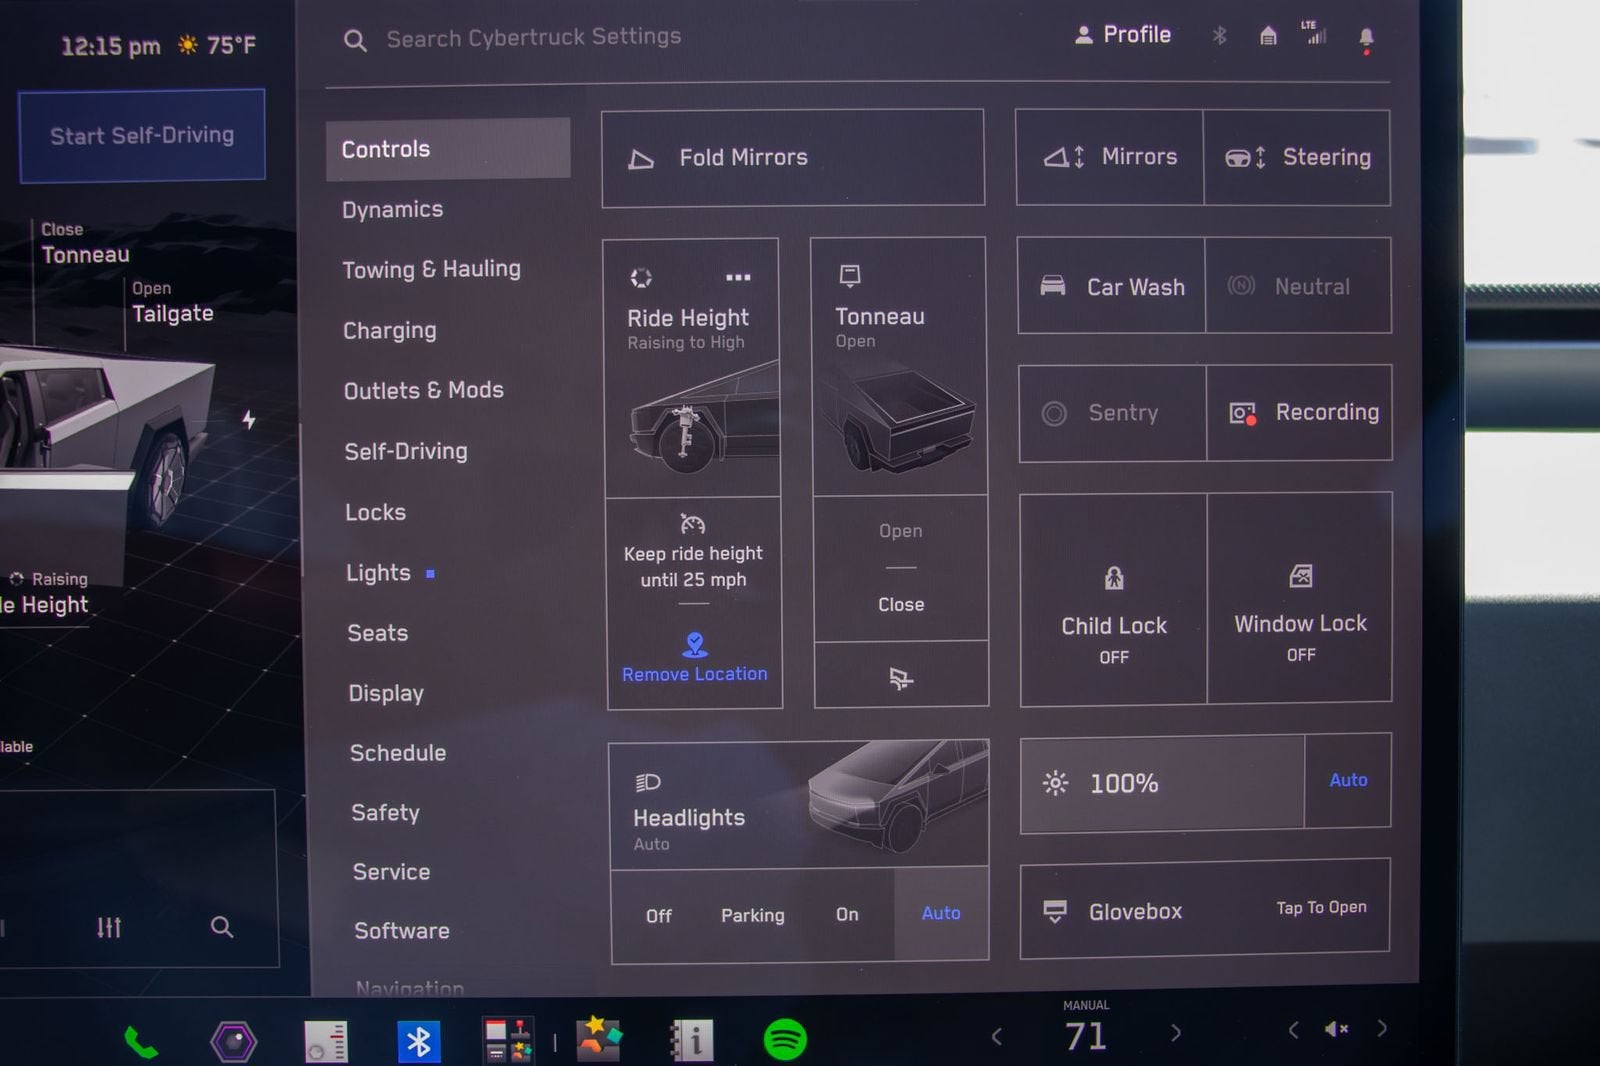Toggle dashcam Recording
The height and width of the screenshot is (1066, 1600).
pos(1299,412)
